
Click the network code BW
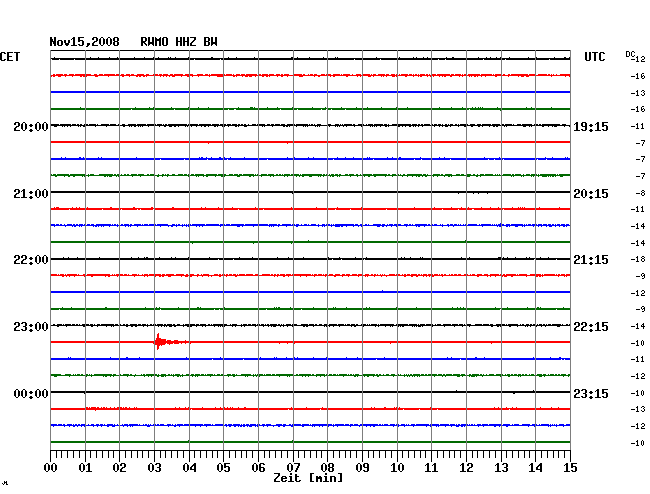(x=210, y=42)
